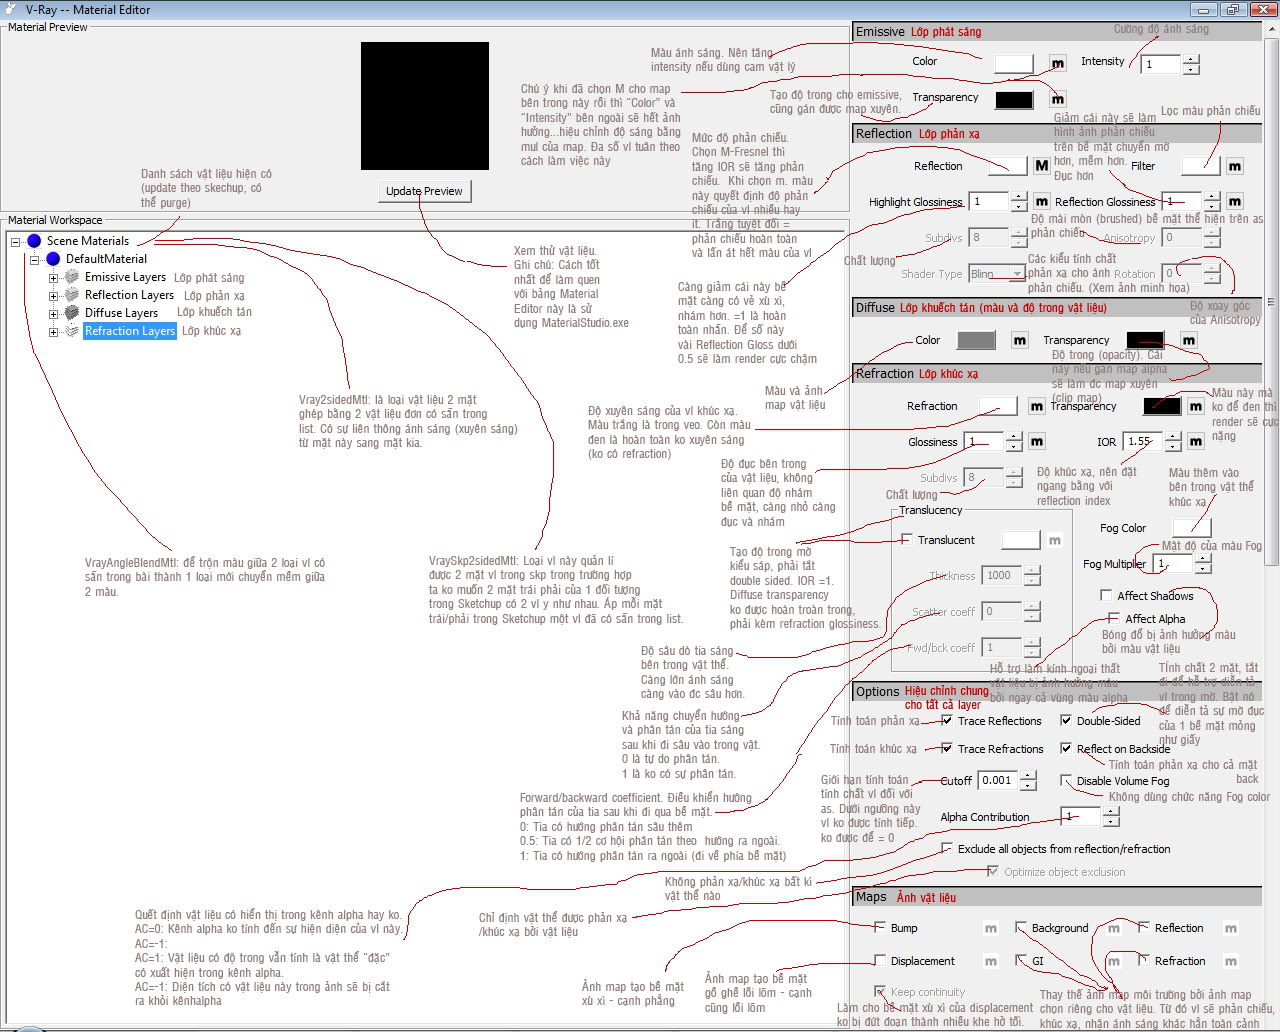This screenshot has width=1280, height=1032.
Task: Click the Refraction Transparency map button
Action: pyautogui.click(x=1196, y=406)
